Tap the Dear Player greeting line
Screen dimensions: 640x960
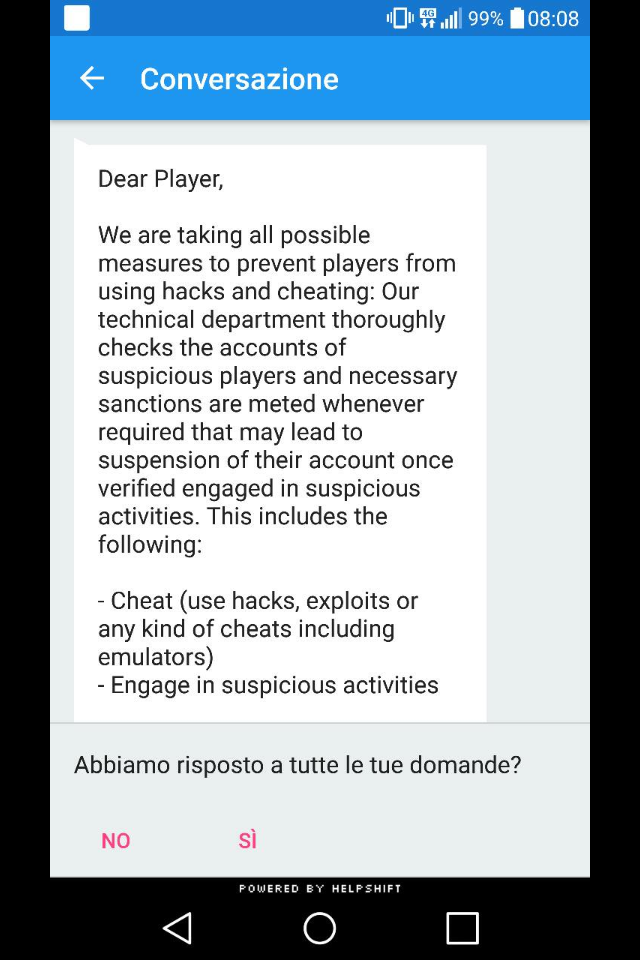160,179
